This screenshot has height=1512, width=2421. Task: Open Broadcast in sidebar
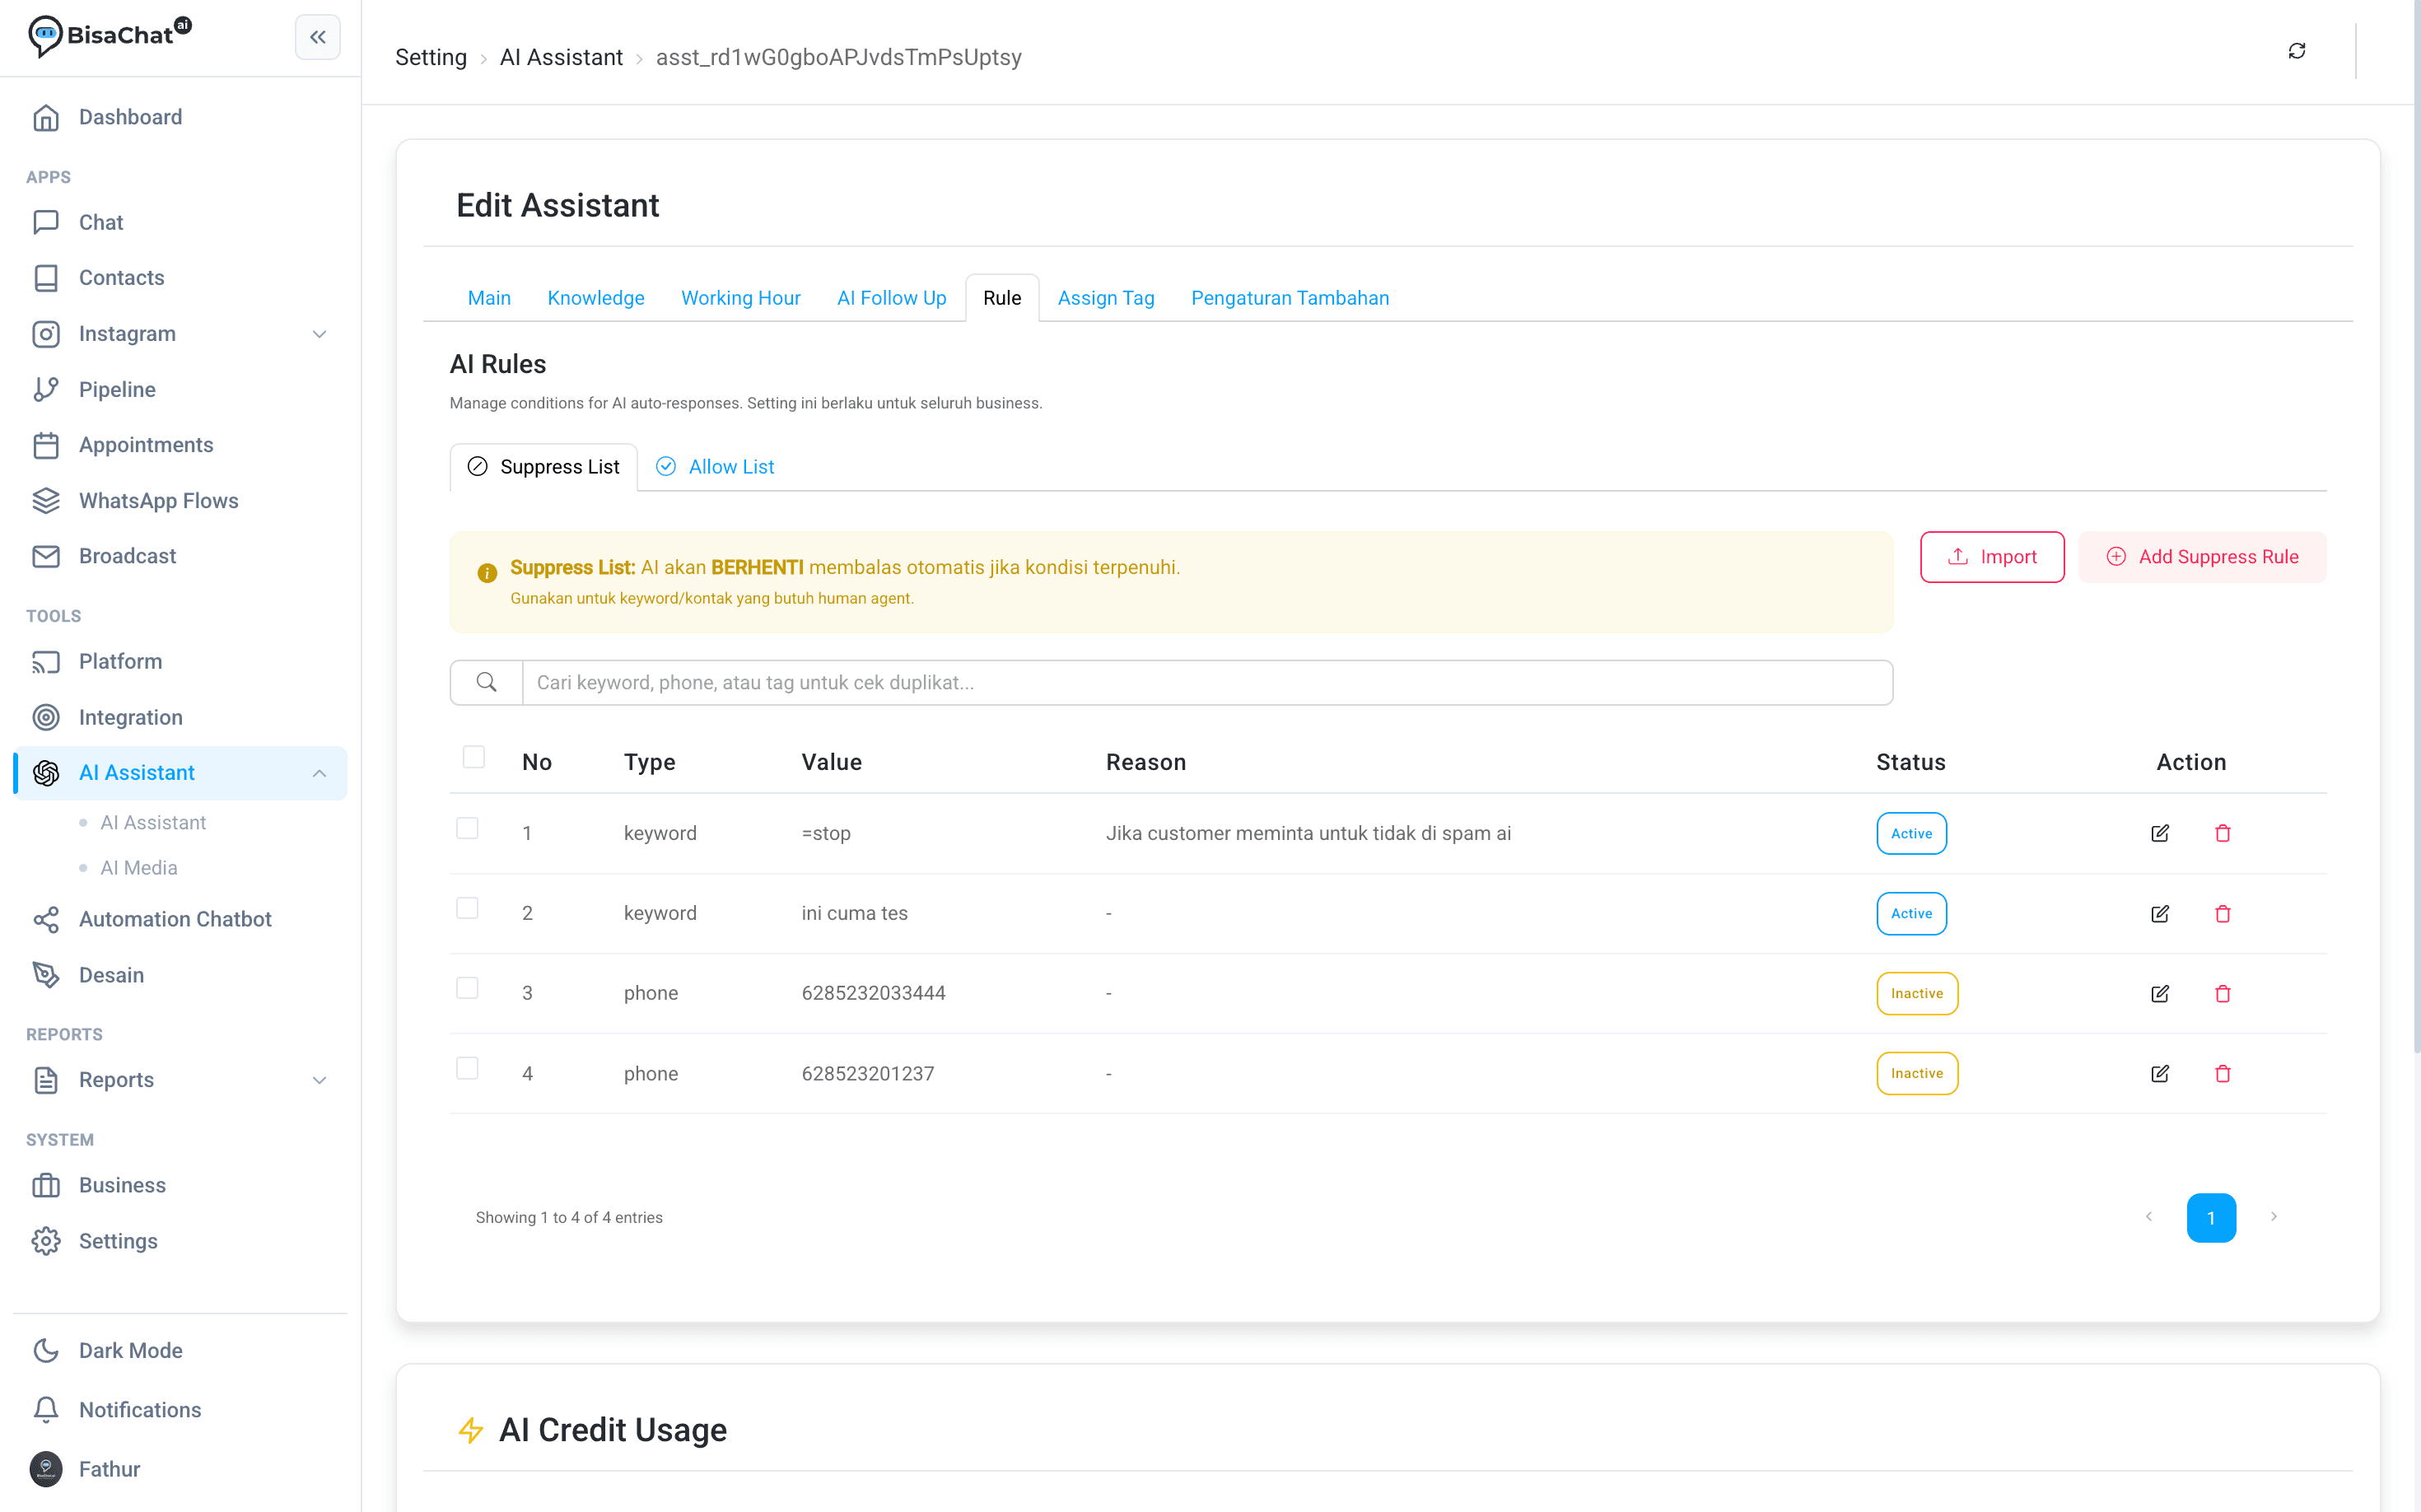pos(180,556)
